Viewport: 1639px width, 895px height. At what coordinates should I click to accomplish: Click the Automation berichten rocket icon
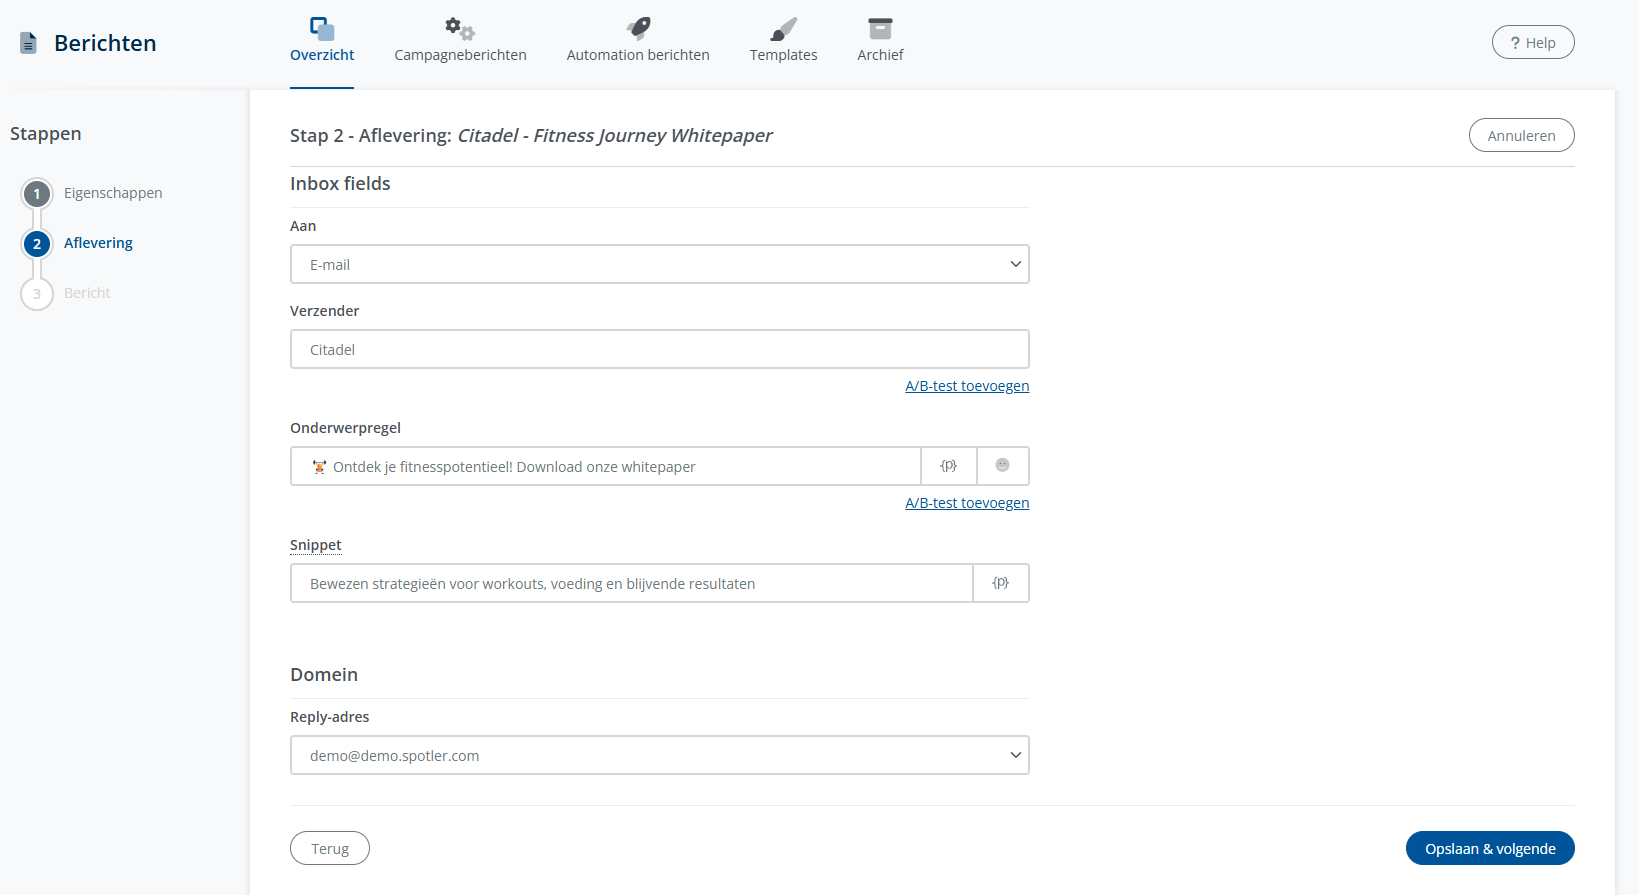click(x=638, y=28)
